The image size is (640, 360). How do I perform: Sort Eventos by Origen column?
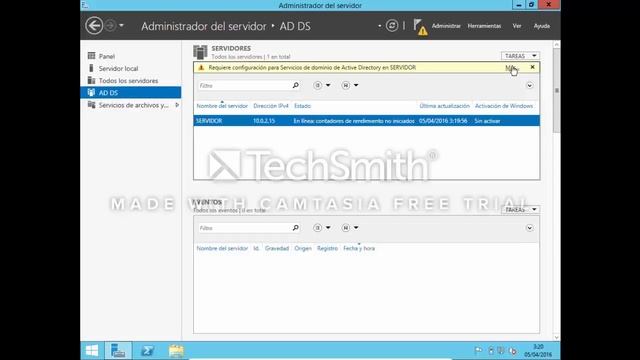point(303,248)
